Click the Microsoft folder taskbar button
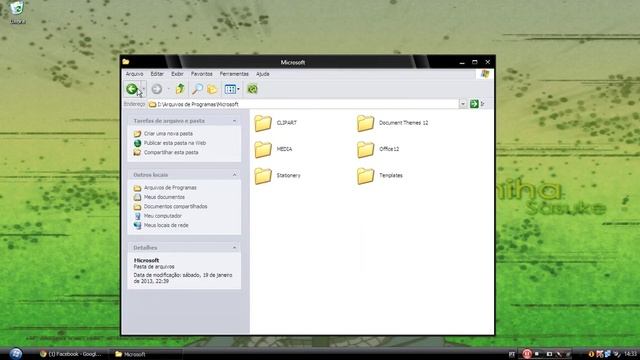The width and height of the screenshot is (640, 360). point(145,354)
